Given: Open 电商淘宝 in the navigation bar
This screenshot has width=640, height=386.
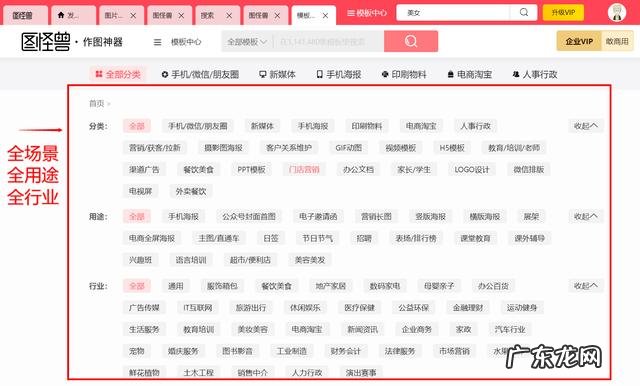Looking at the screenshot, I should click(470, 74).
